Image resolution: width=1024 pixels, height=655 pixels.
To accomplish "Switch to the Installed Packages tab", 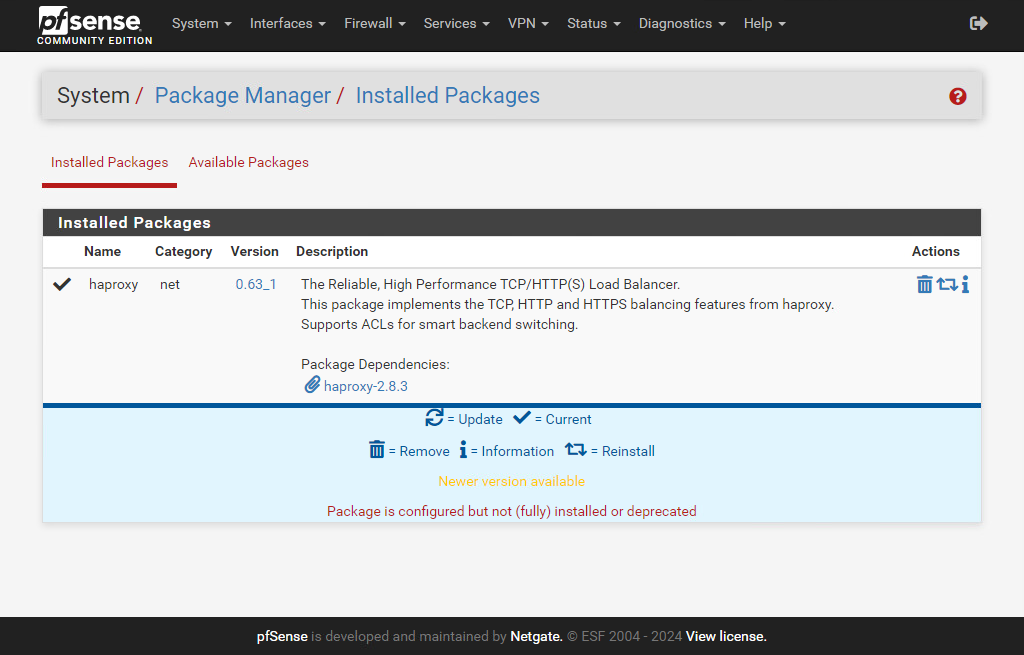I will coord(109,163).
